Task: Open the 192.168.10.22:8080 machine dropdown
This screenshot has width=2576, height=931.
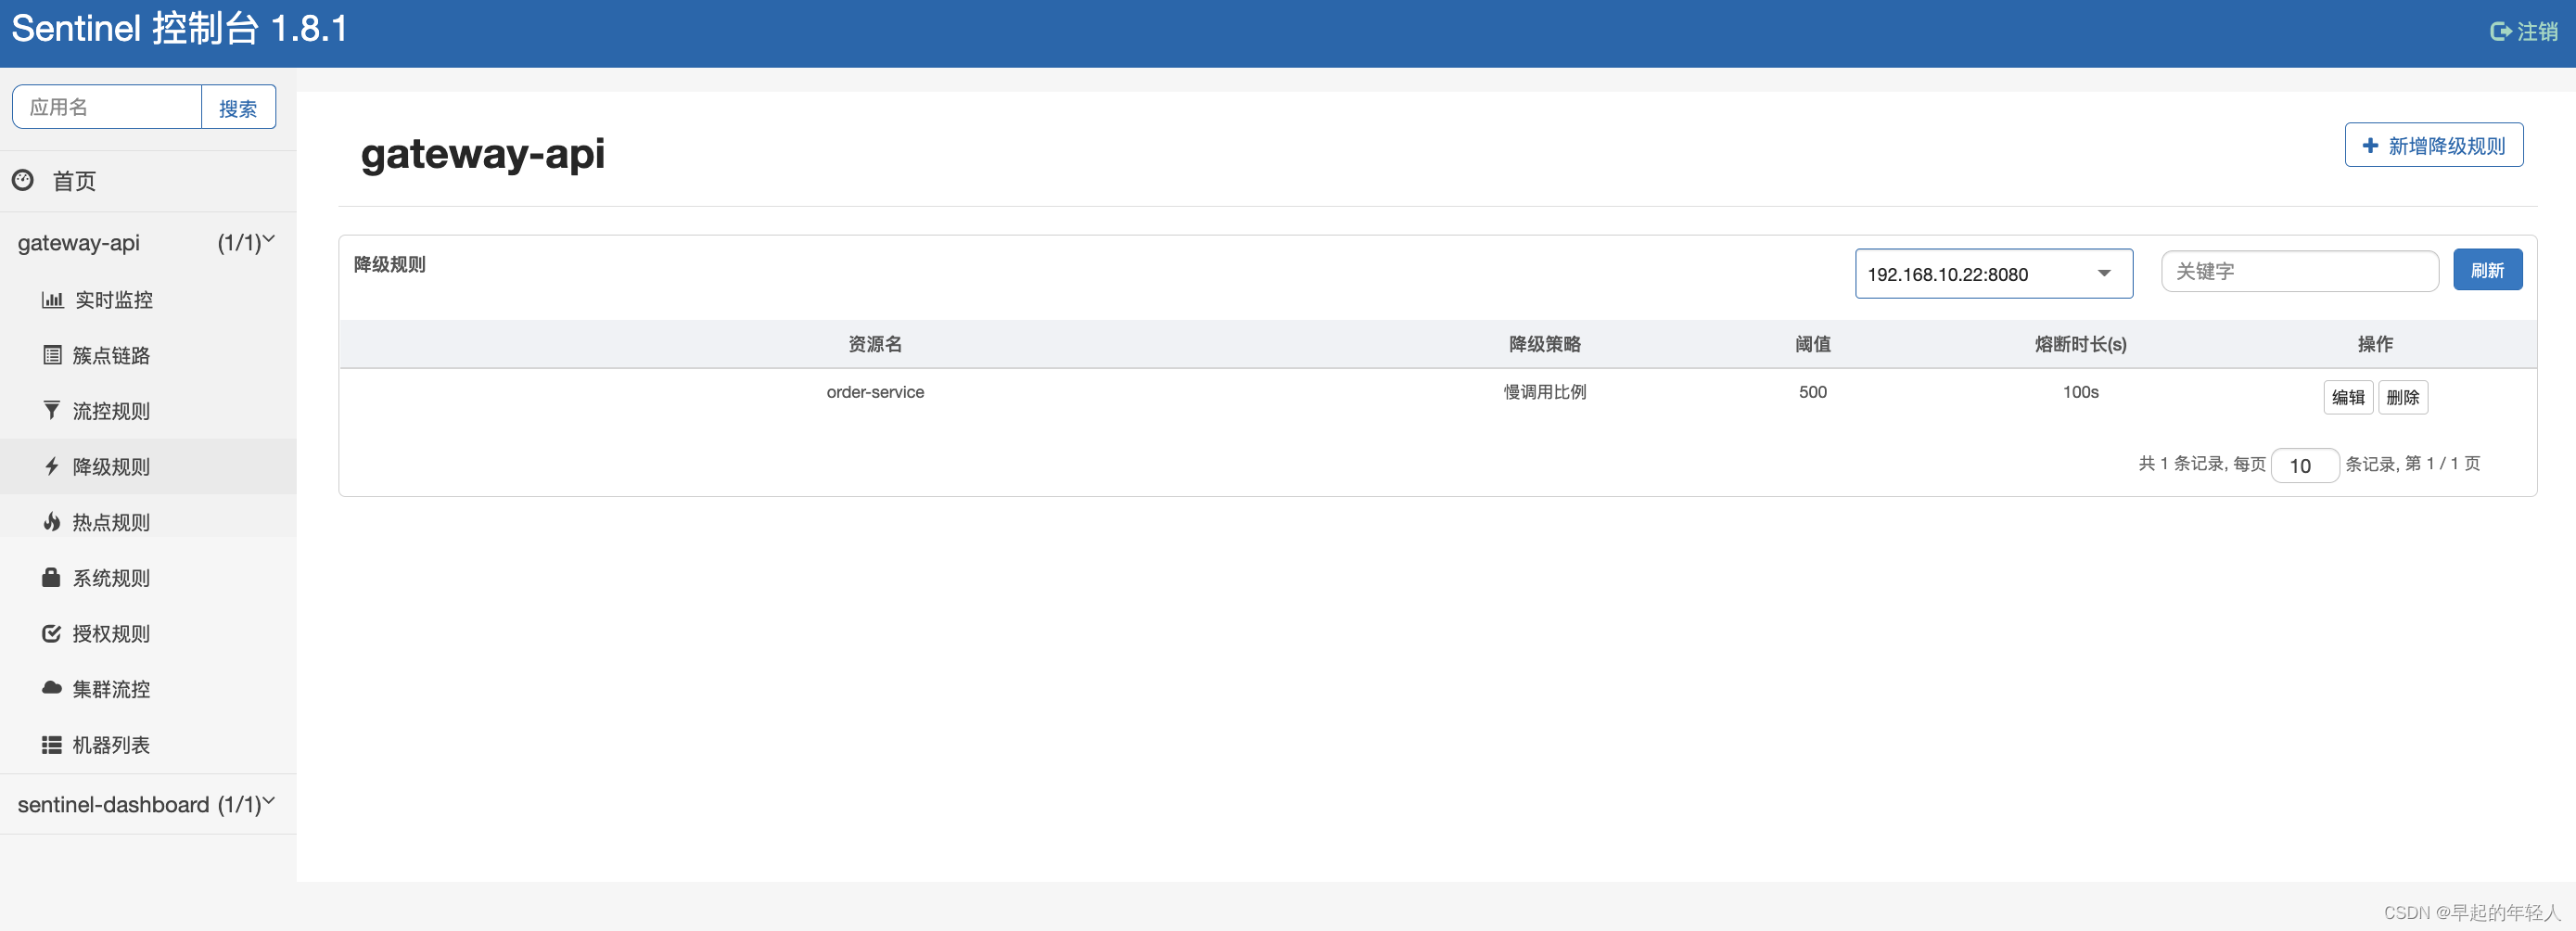Action: (1993, 272)
